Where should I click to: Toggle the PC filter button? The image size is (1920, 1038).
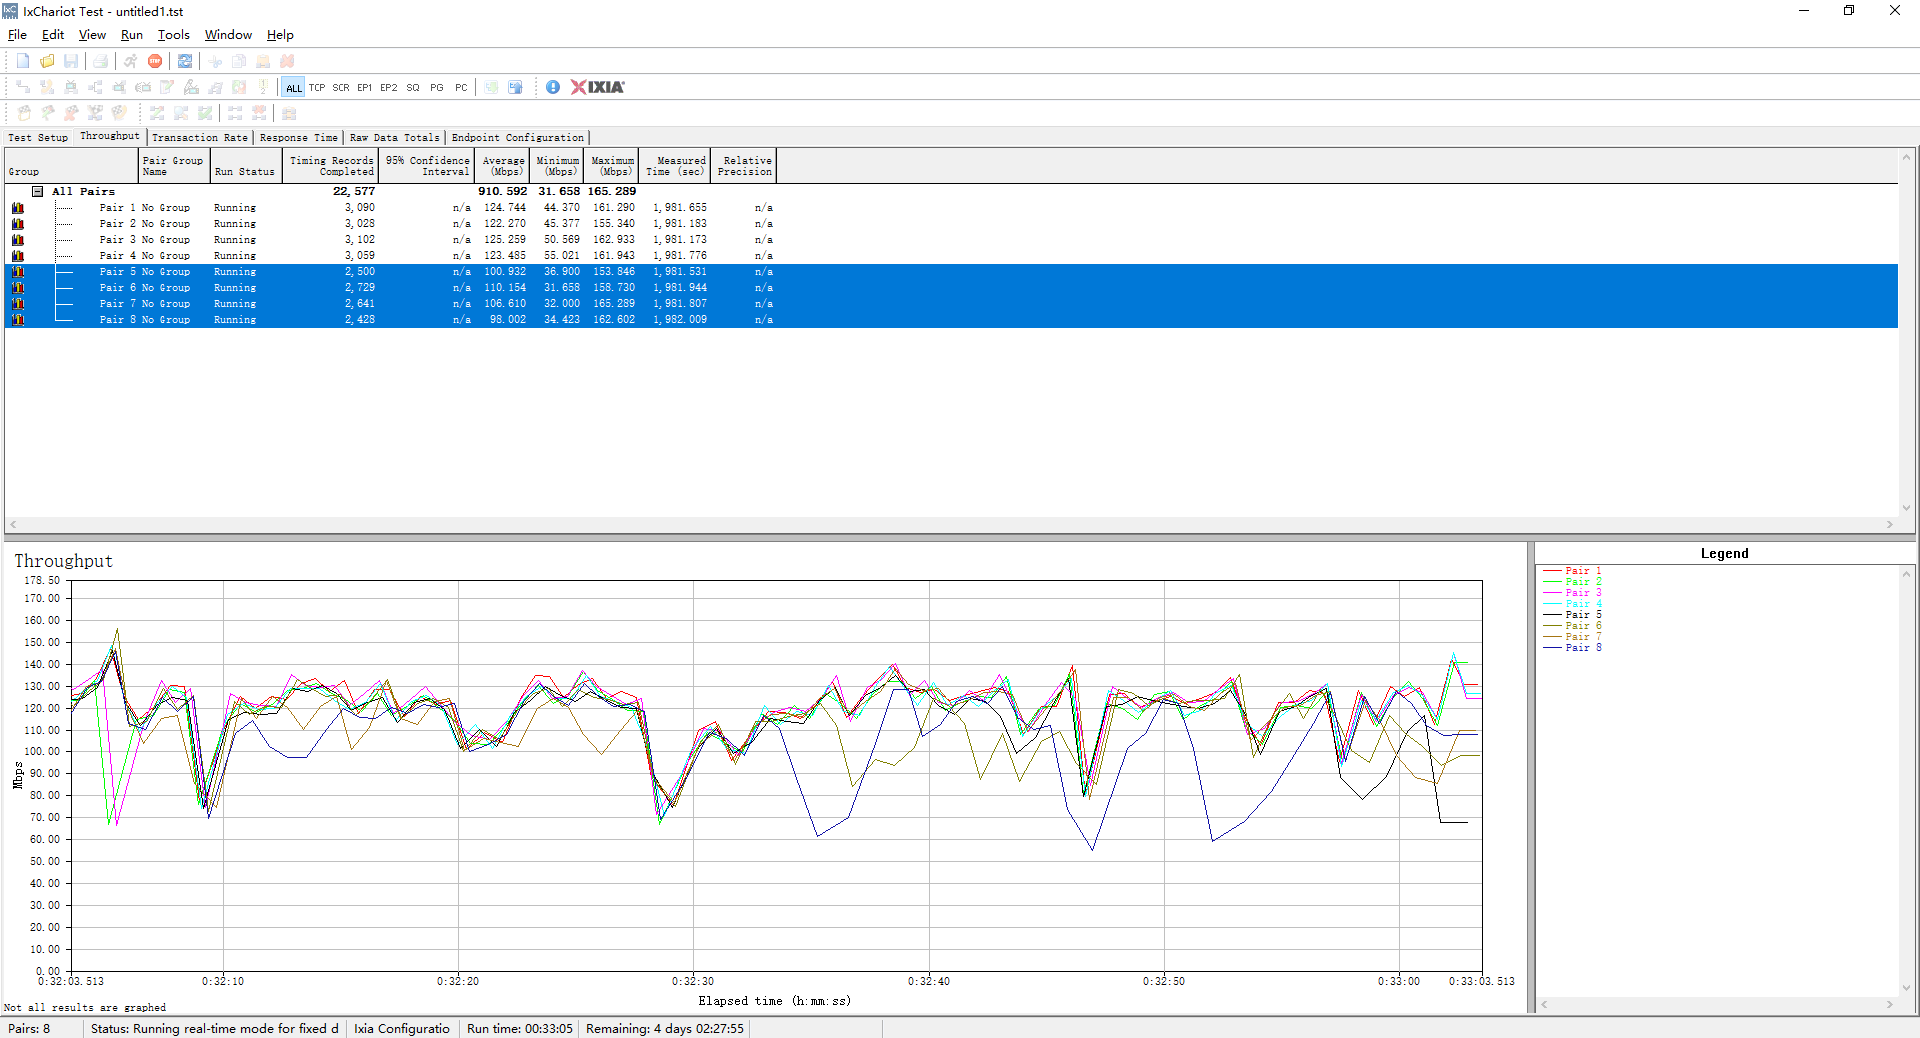pyautogui.click(x=461, y=87)
